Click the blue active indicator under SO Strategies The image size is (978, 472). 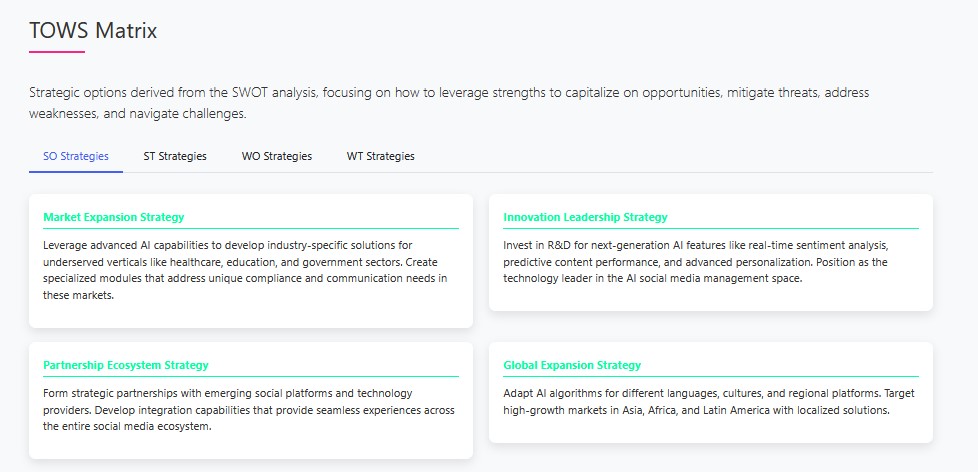(76, 171)
